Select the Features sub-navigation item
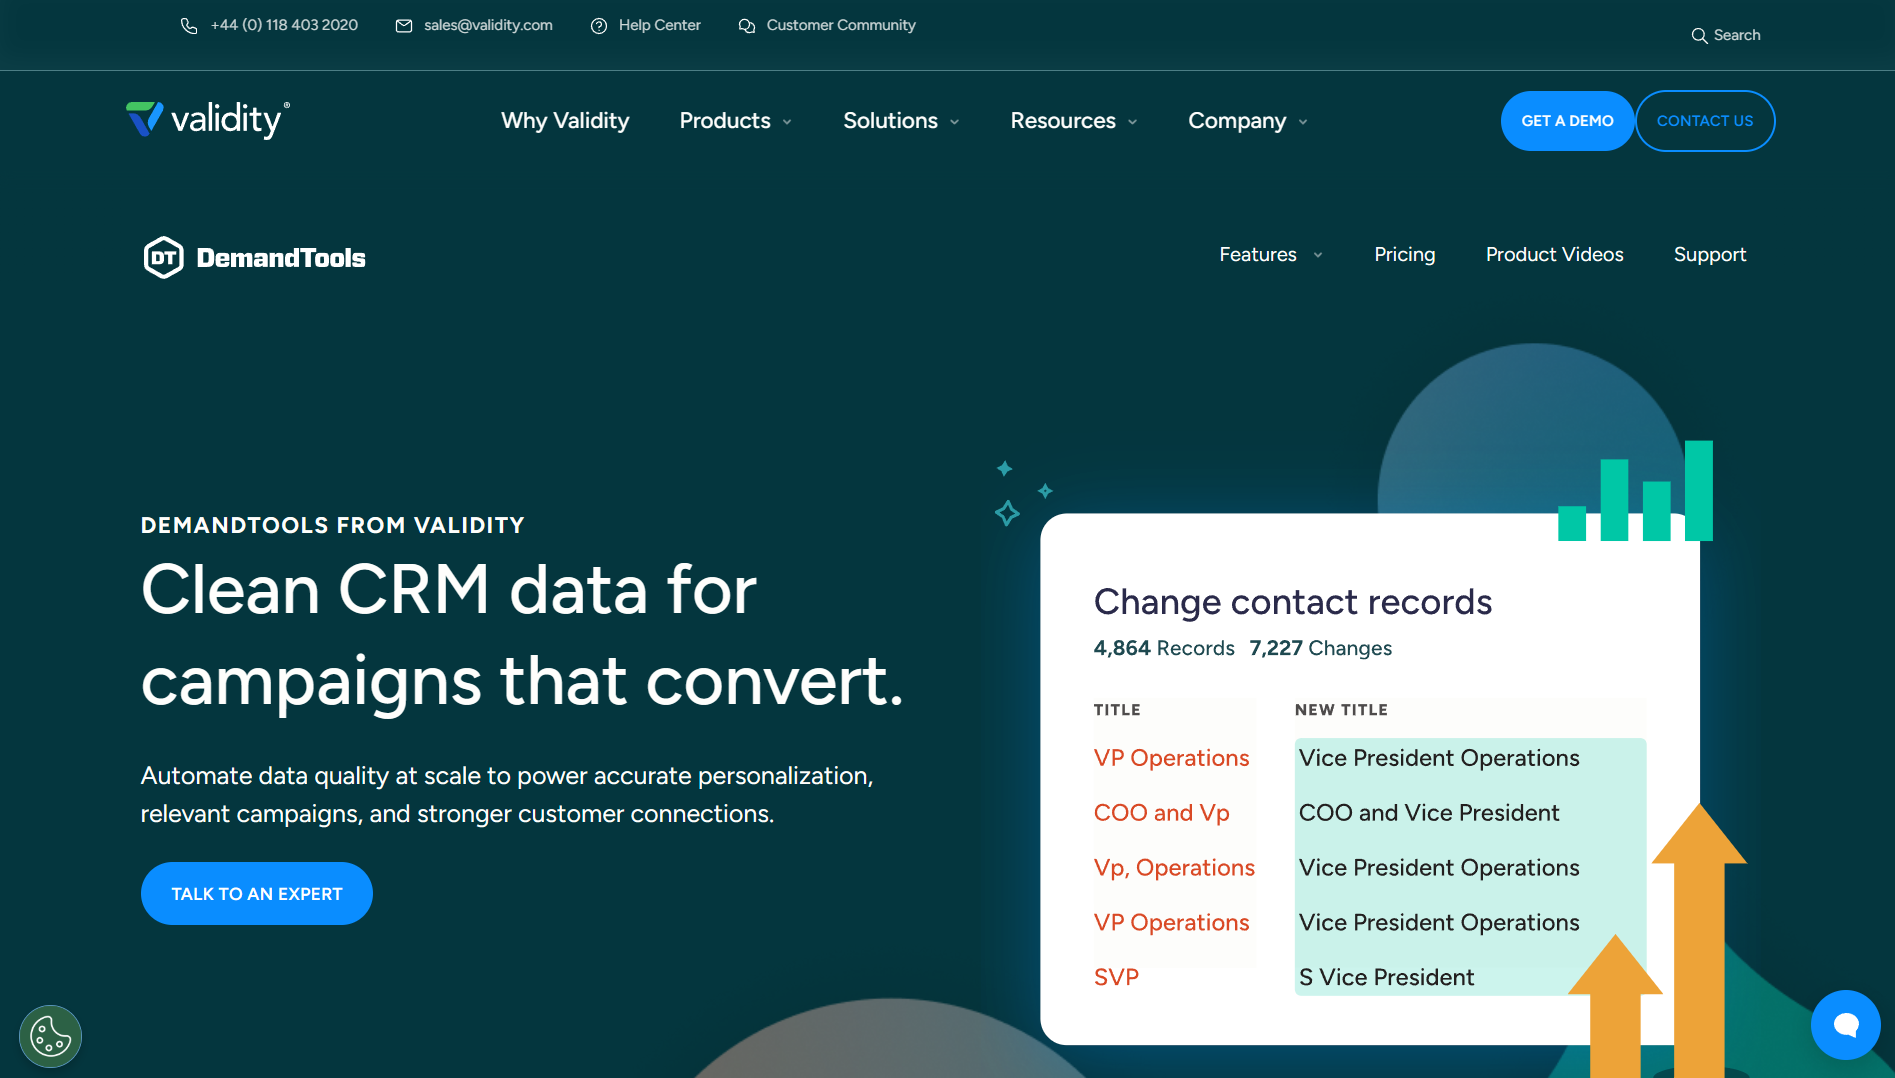 [x=1258, y=255]
